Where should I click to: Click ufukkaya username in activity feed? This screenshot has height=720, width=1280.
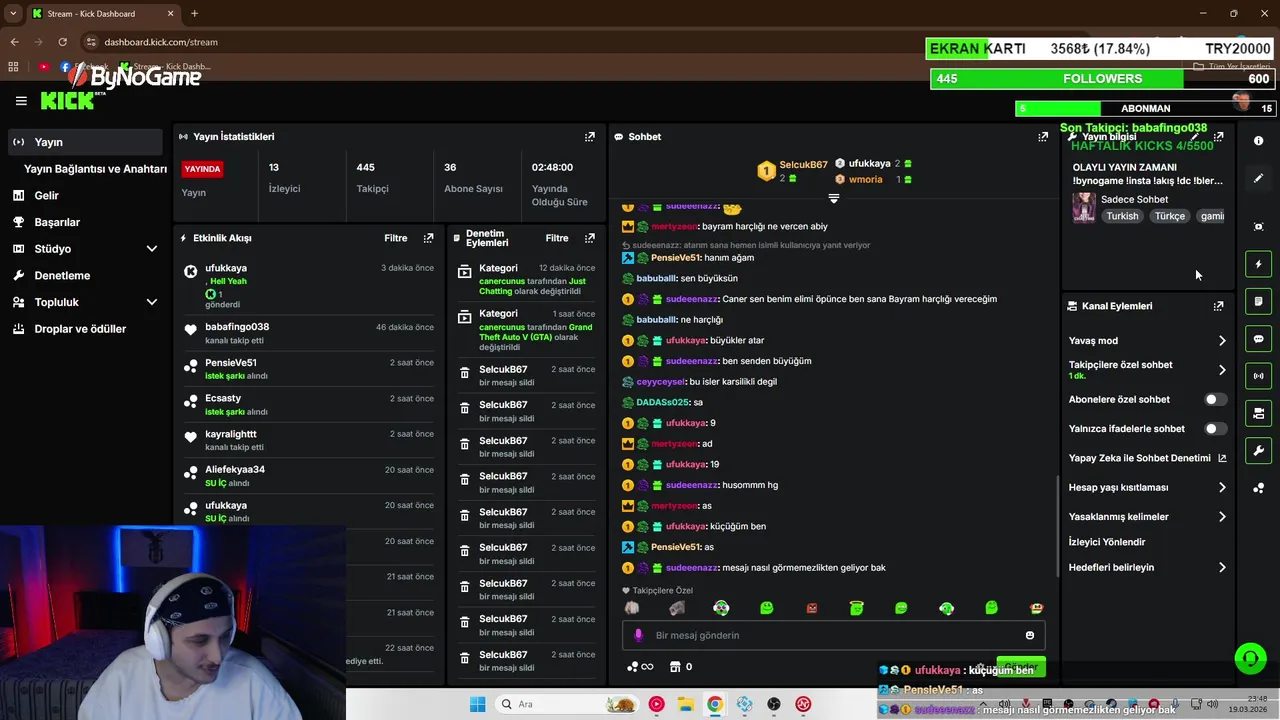point(226,268)
